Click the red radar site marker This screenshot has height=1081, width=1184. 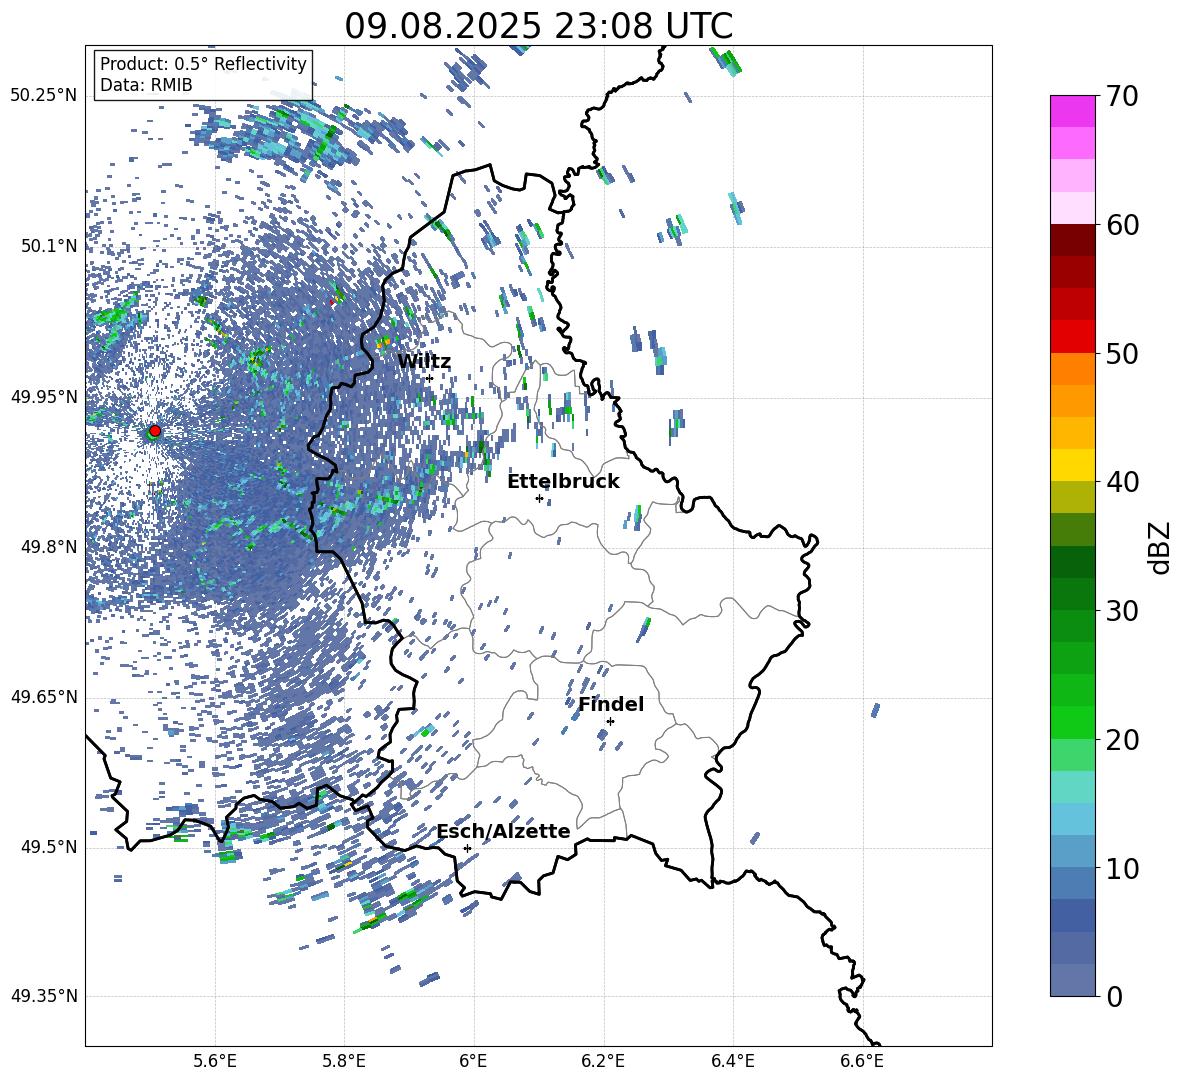pyautogui.click(x=155, y=430)
